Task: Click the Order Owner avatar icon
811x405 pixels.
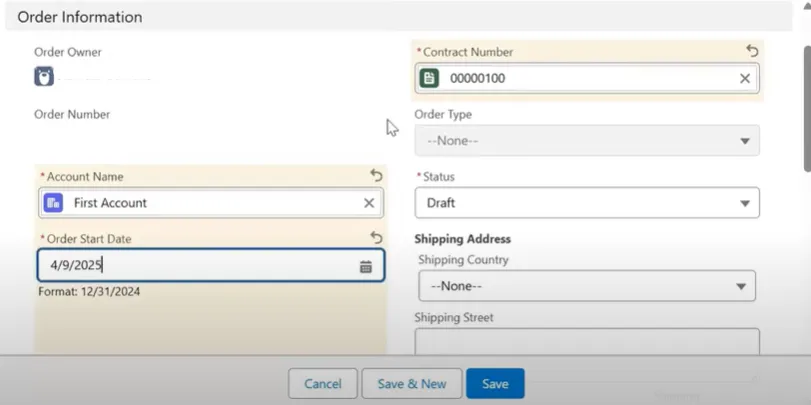Action: (44, 76)
